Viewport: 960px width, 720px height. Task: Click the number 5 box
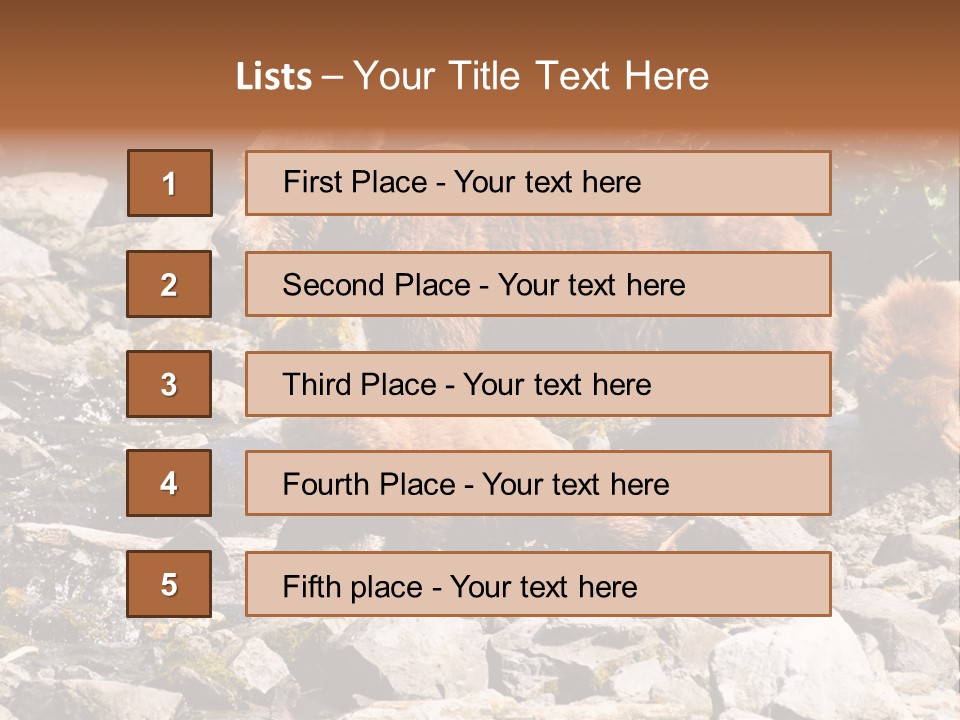click(x=169, y=584)
